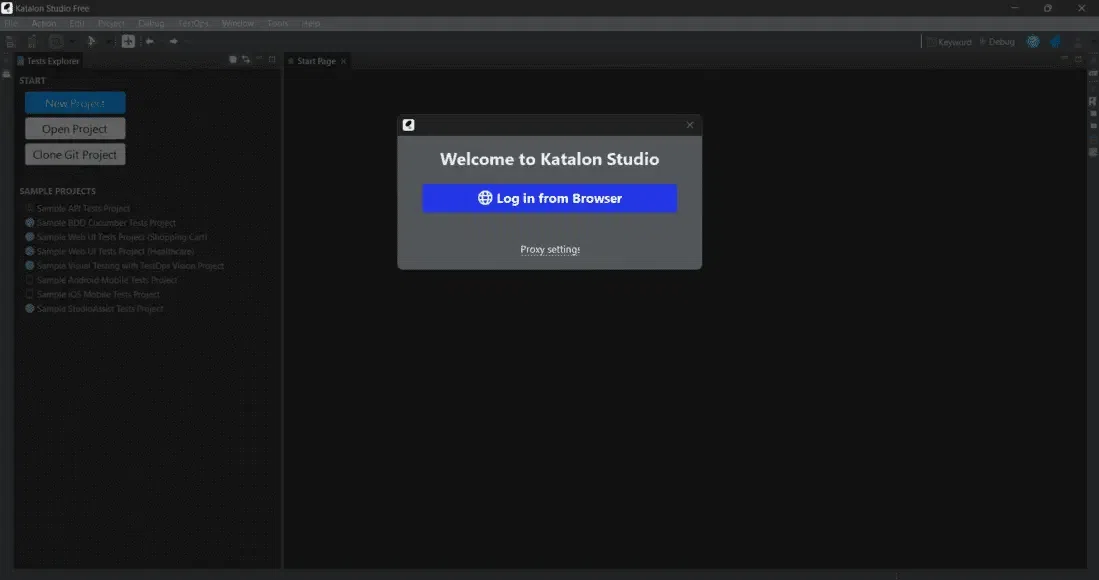Open the Edit menu
The width and height of the screenshot is (1099, 580).
77,23
